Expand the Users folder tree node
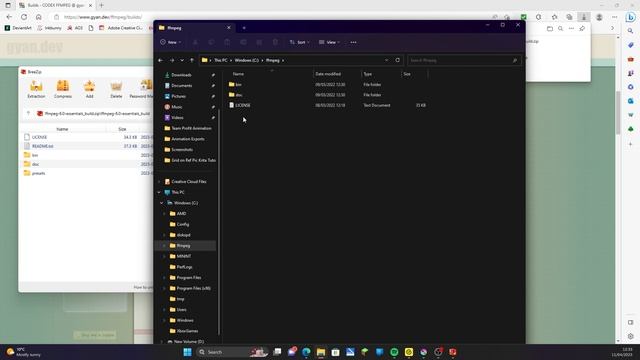 164,310
